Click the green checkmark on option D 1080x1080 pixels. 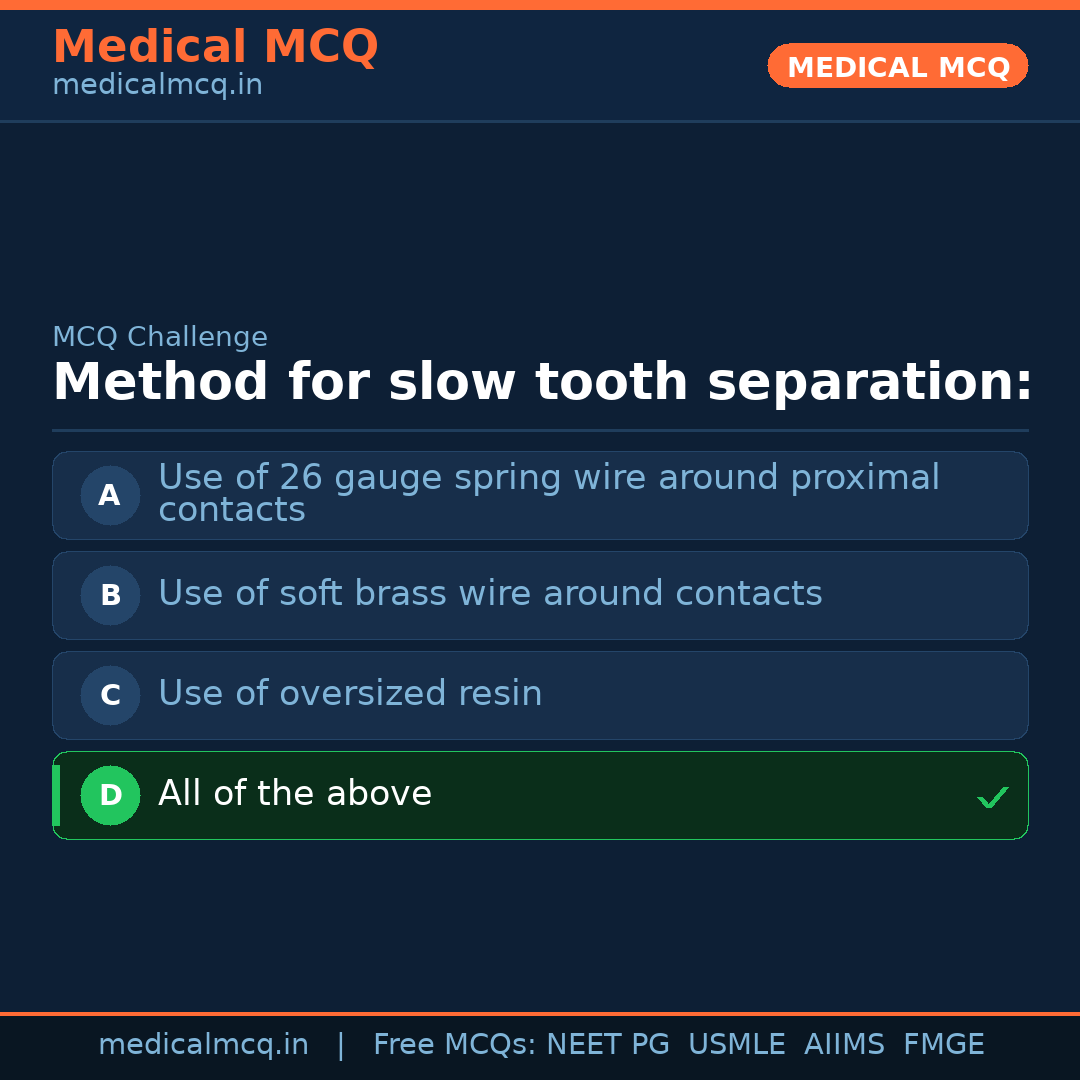tap(992, 797)
